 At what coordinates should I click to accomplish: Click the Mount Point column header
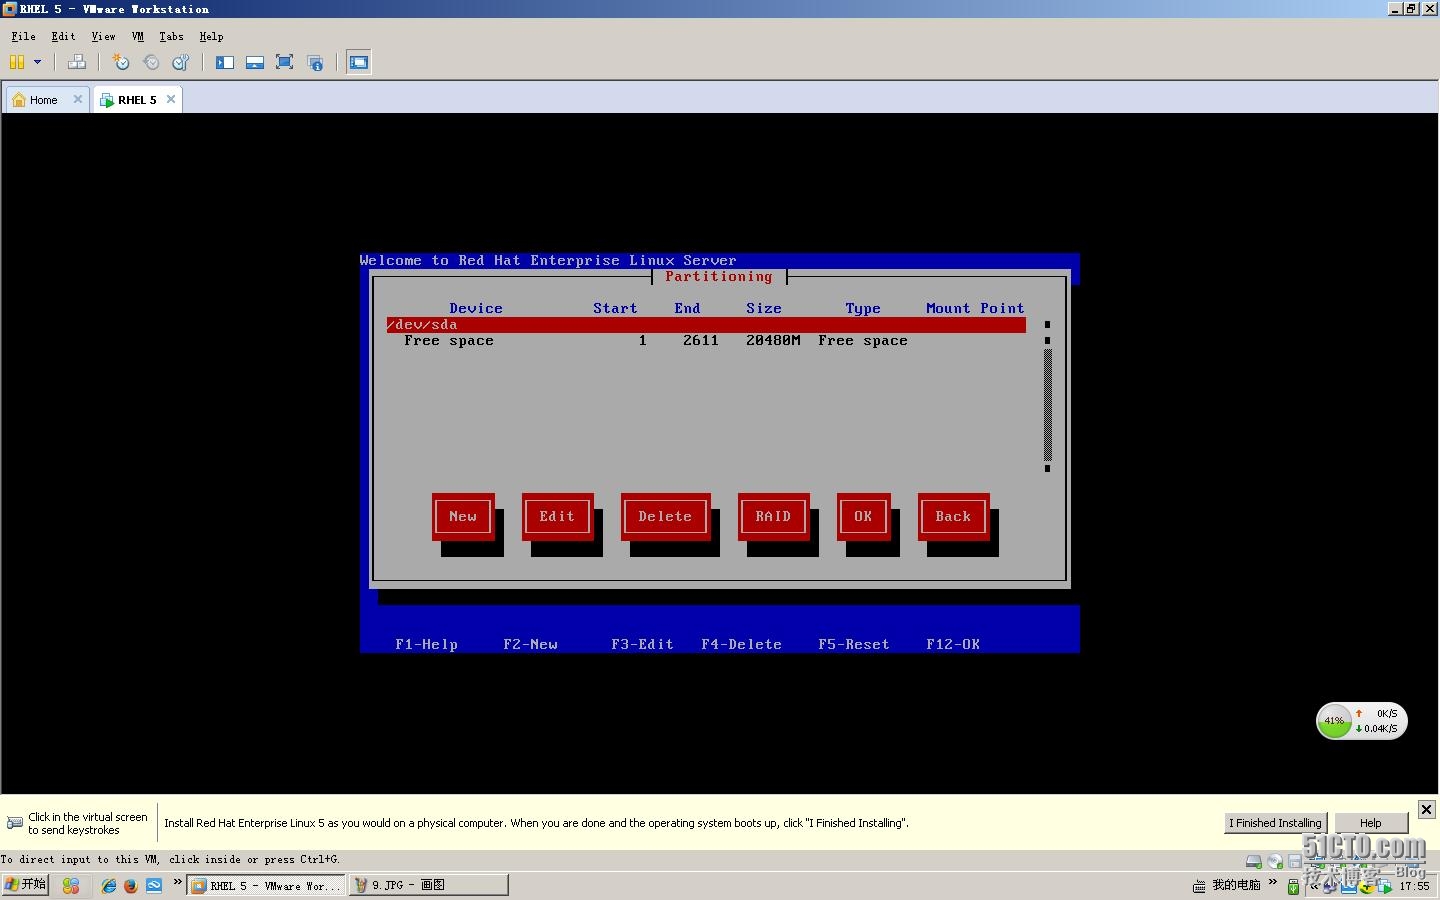(975, 309)
